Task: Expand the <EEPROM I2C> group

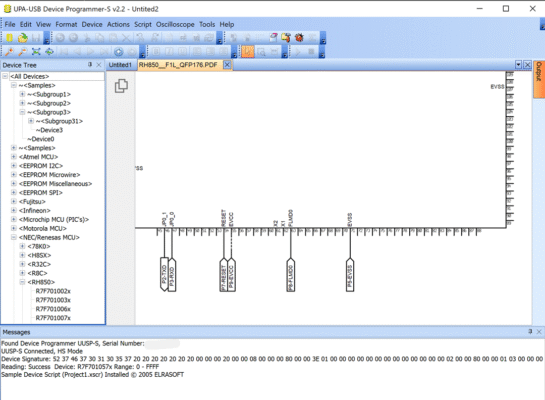Action: (x=14, y=166)
